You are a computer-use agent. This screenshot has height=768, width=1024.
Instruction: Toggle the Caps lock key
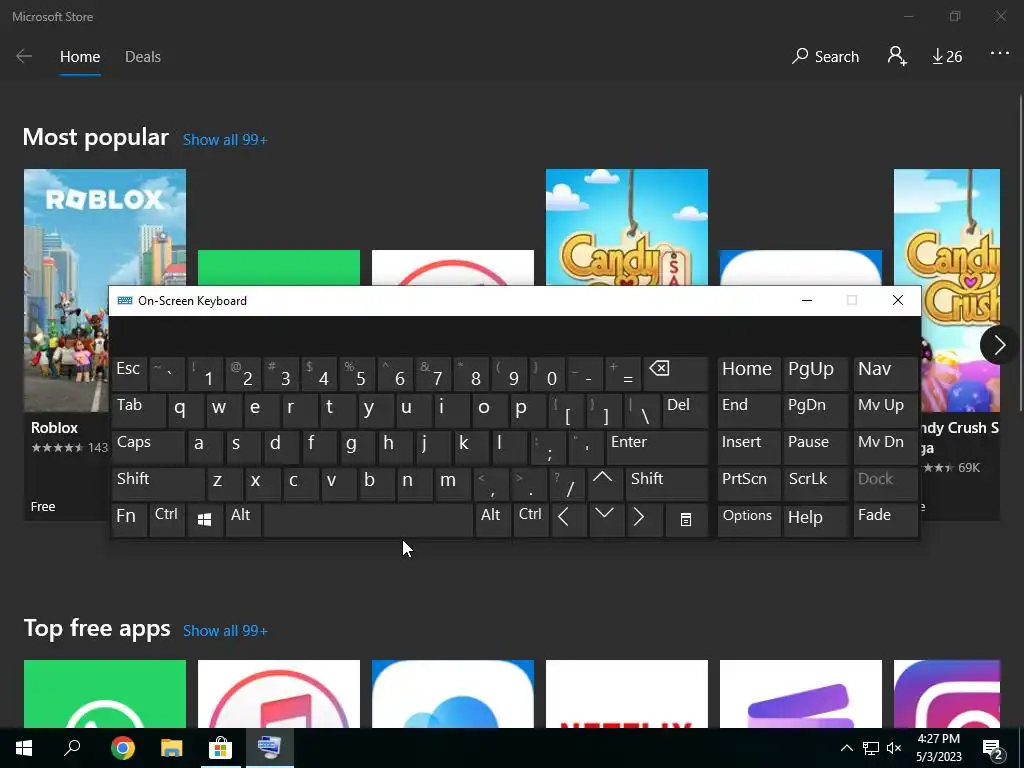coord(148,447)
